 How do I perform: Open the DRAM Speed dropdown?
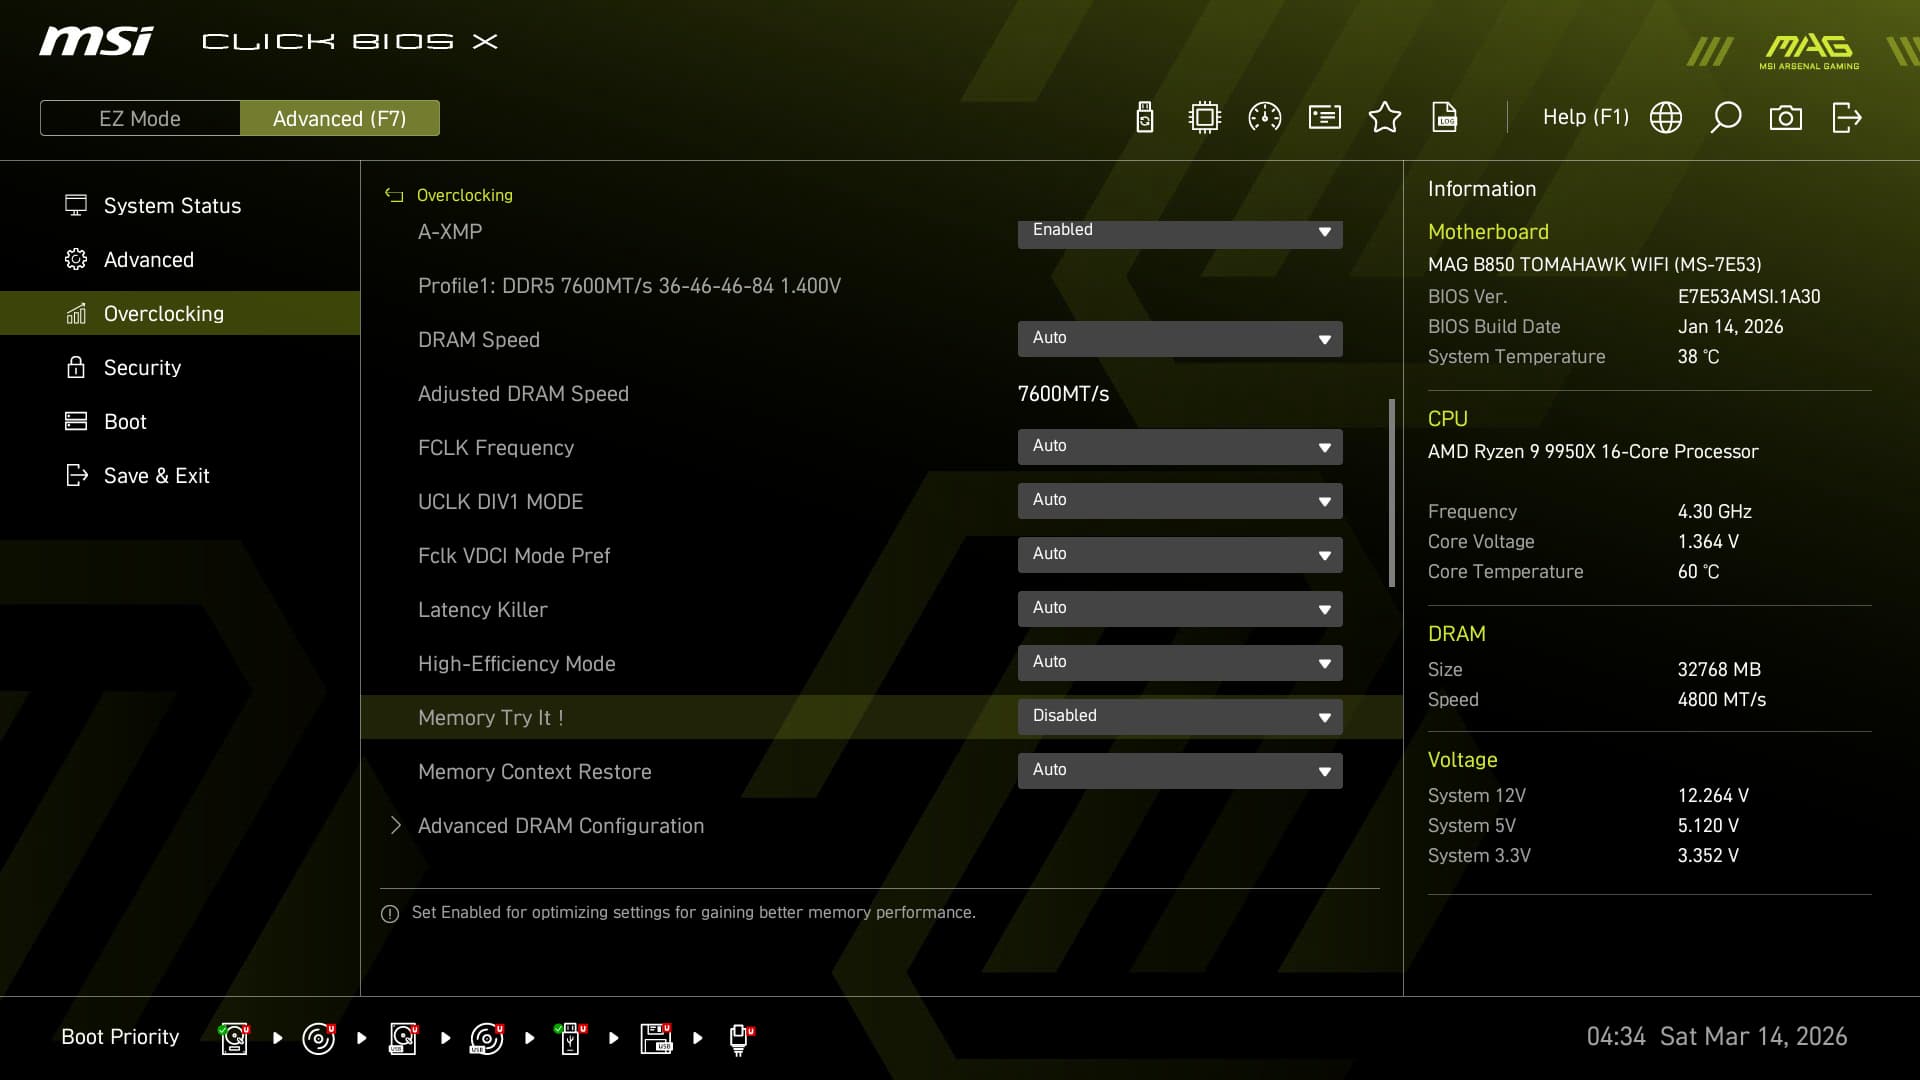pos(1180,338)
